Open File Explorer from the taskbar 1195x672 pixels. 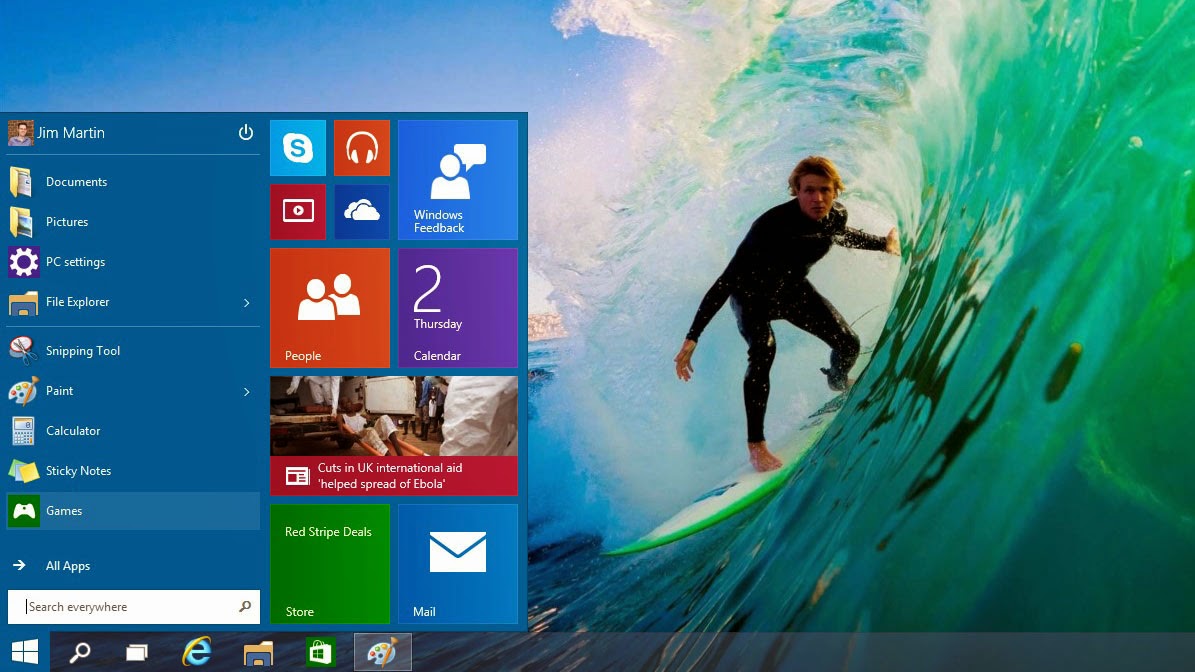coord(258,652)
